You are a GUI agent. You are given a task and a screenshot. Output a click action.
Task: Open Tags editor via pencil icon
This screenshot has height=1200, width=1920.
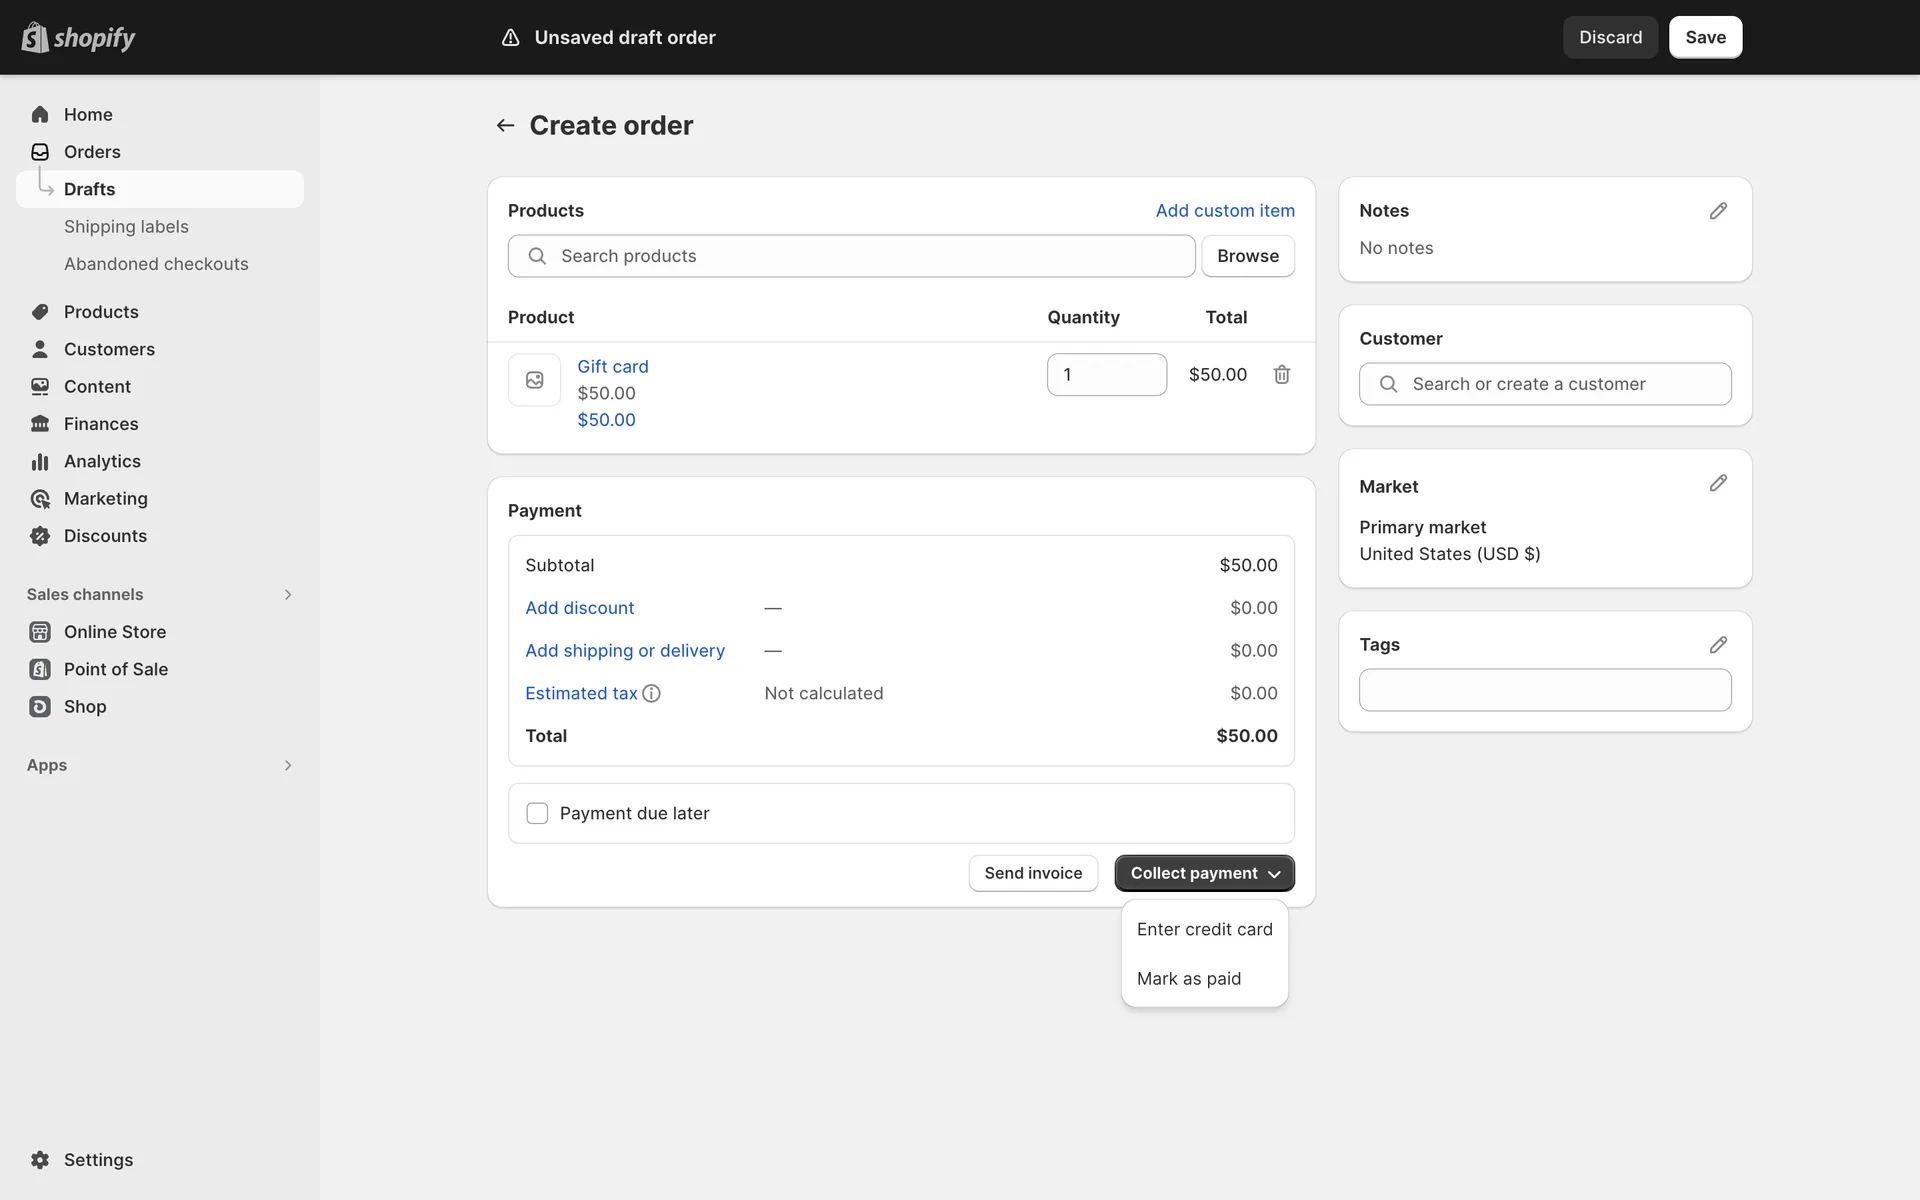(x=1717, y=645)
